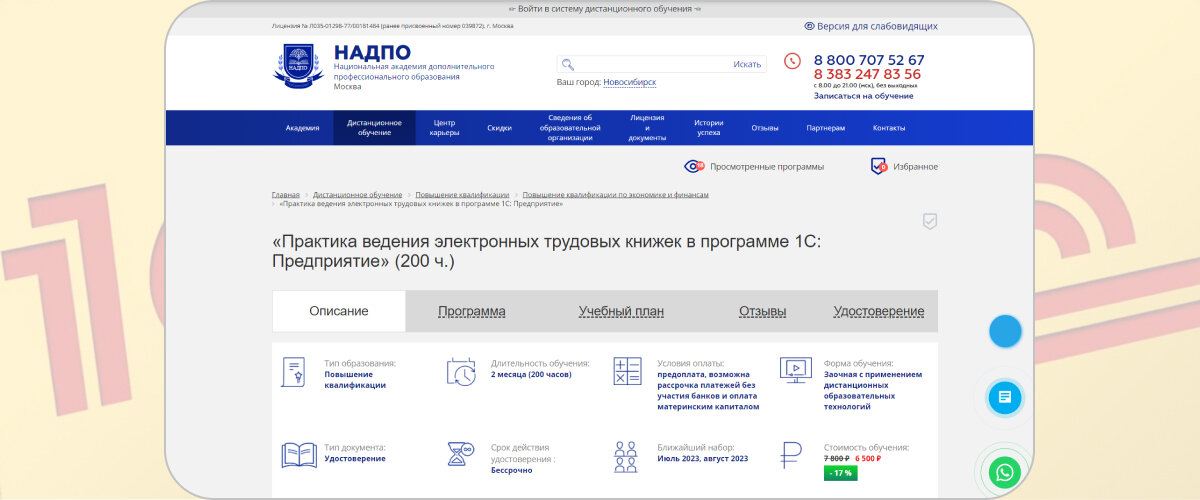
Task: Click the green -17% discount badge
Action: coord(840,473)
